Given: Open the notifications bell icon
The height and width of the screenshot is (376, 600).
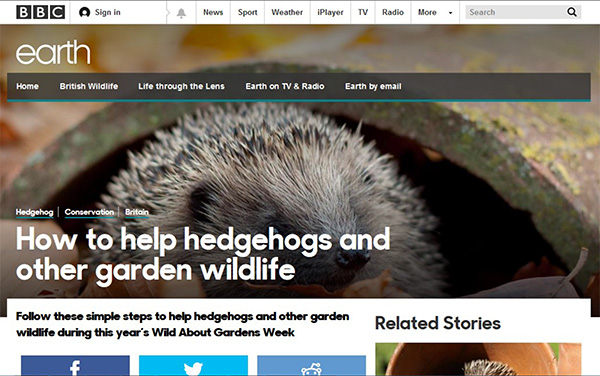Looking at the screenshot, I should [181, 13].
